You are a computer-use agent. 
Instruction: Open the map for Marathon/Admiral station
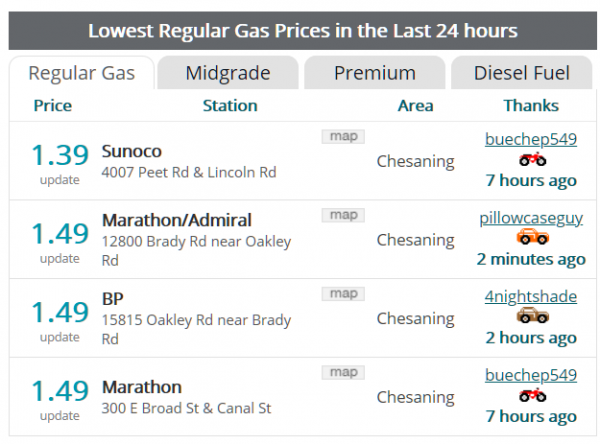343,215
